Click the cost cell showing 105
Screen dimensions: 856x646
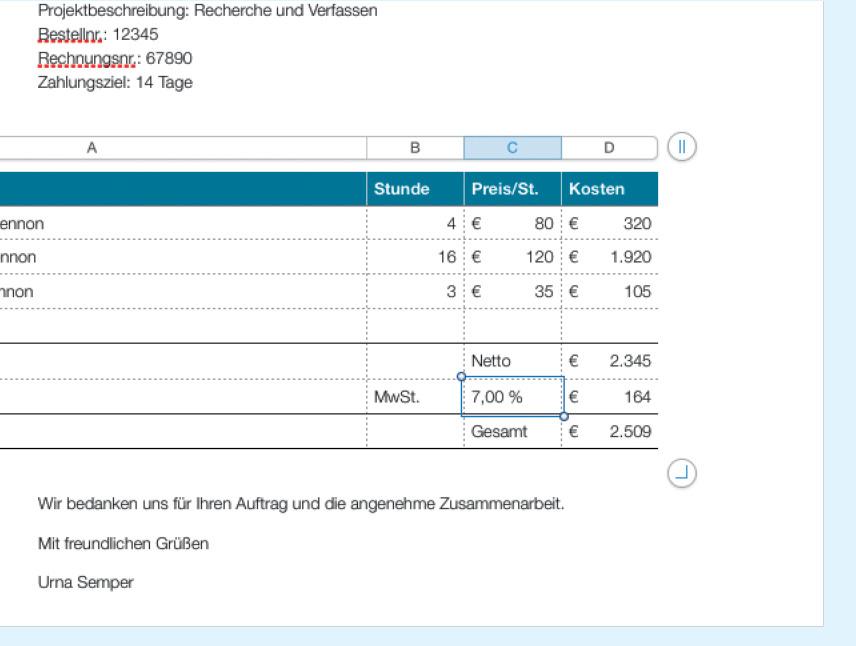coord(610,292)
